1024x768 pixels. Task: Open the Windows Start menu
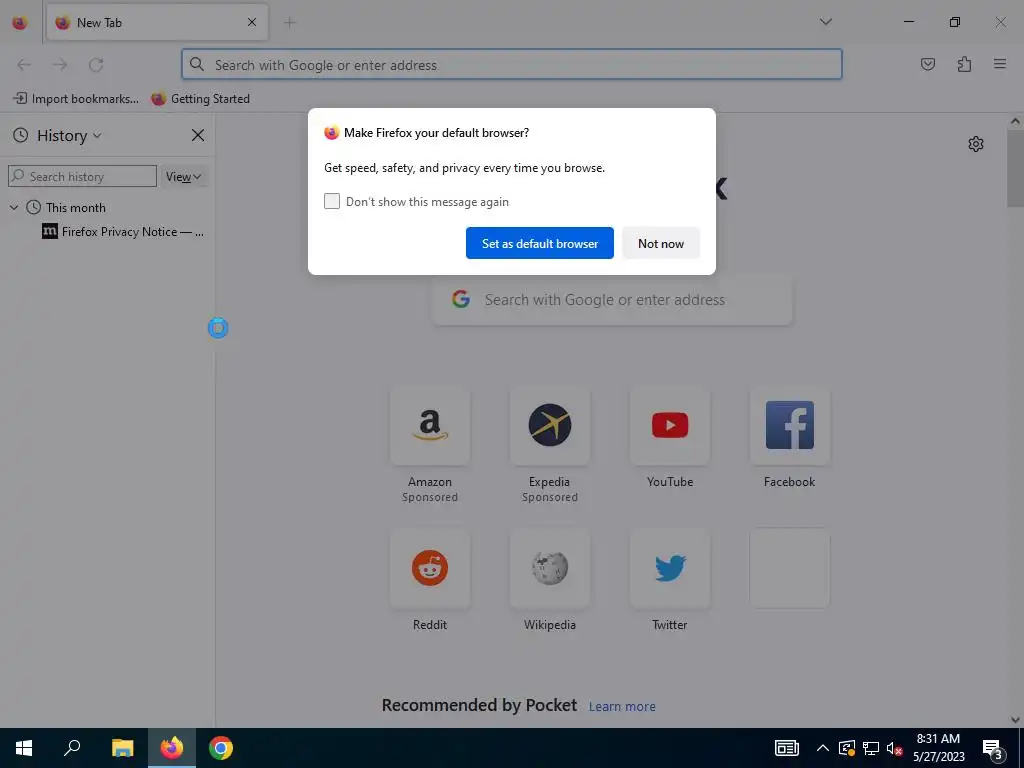[24, 748]
